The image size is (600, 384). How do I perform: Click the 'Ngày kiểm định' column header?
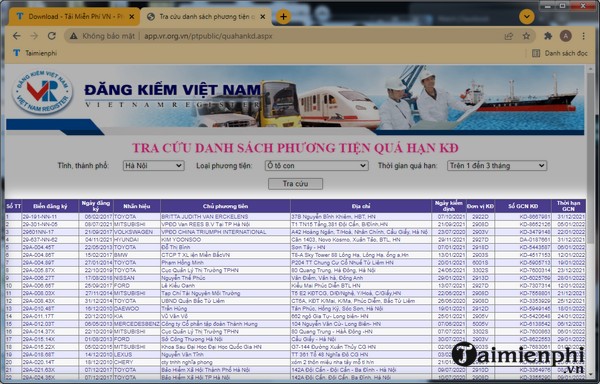pyautogui.click(x=448, y=206)
